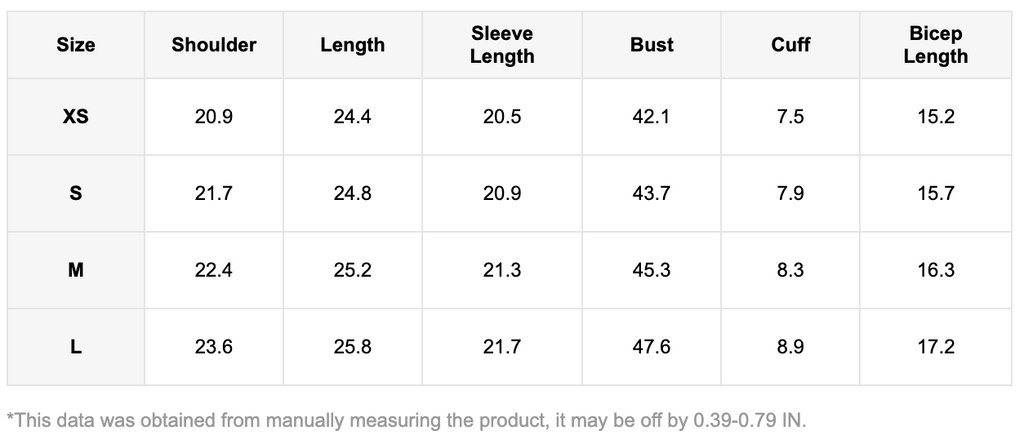Screen dimensions: 1024x444
Task: Click the XS cuff value 7.5
Action: tap(790, 117)
